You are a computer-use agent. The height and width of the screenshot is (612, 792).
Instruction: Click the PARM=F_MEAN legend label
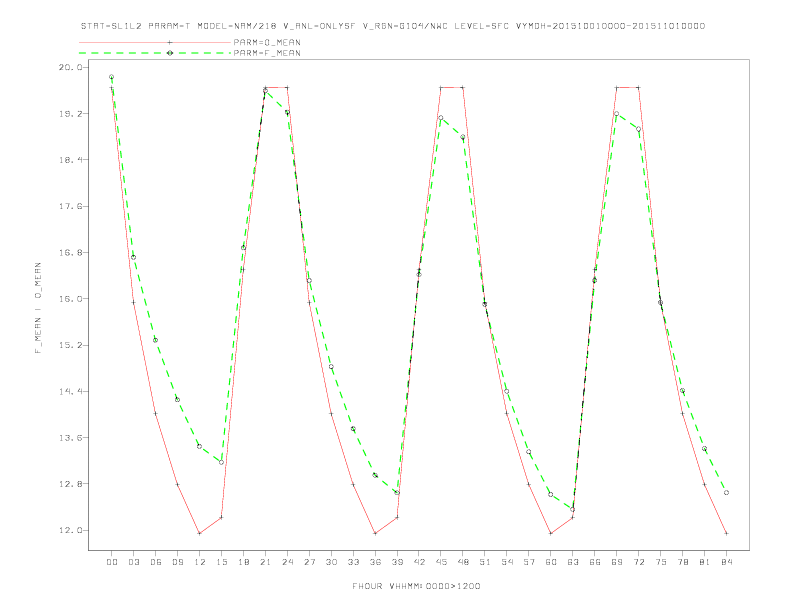point(267,53)
